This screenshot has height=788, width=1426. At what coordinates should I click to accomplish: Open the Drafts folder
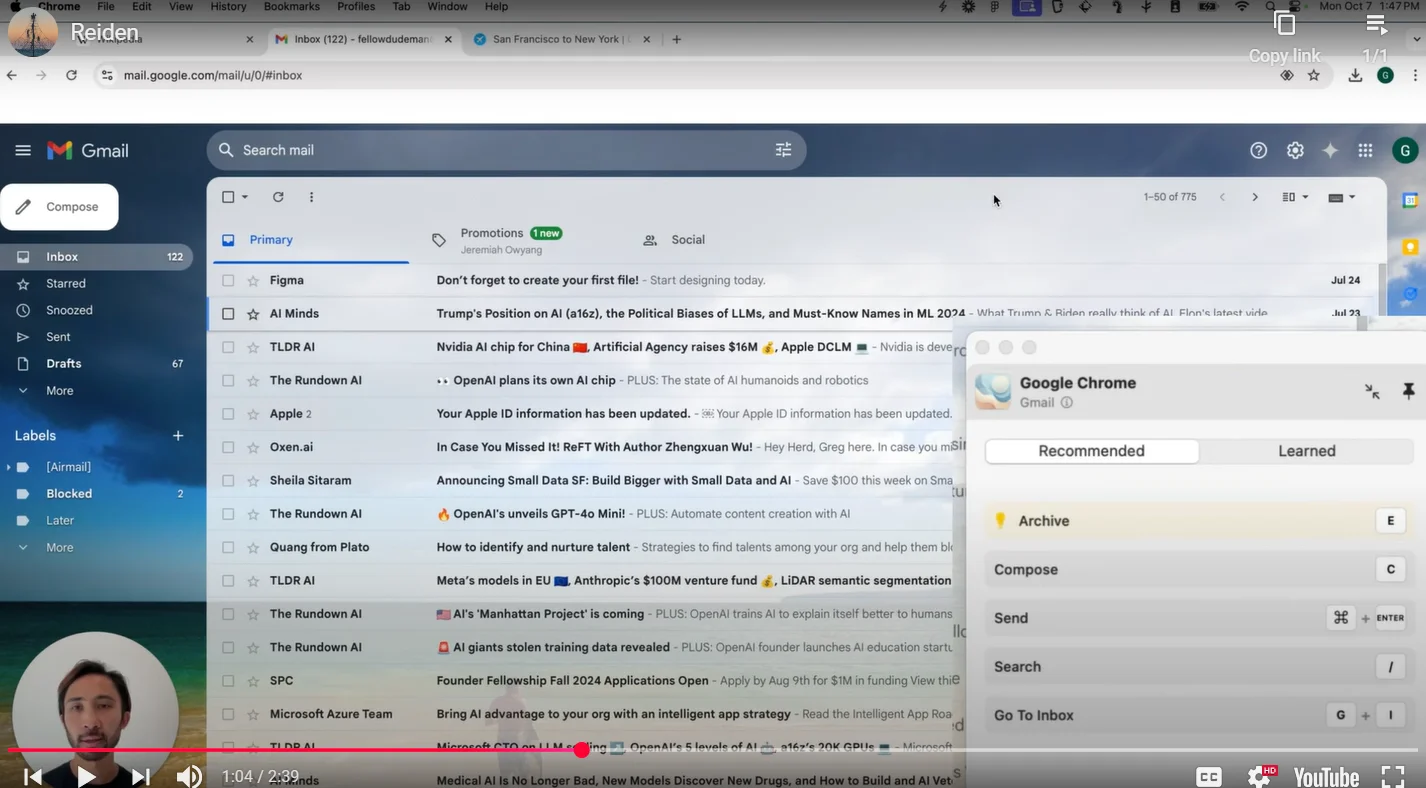(x=64, y=364)
